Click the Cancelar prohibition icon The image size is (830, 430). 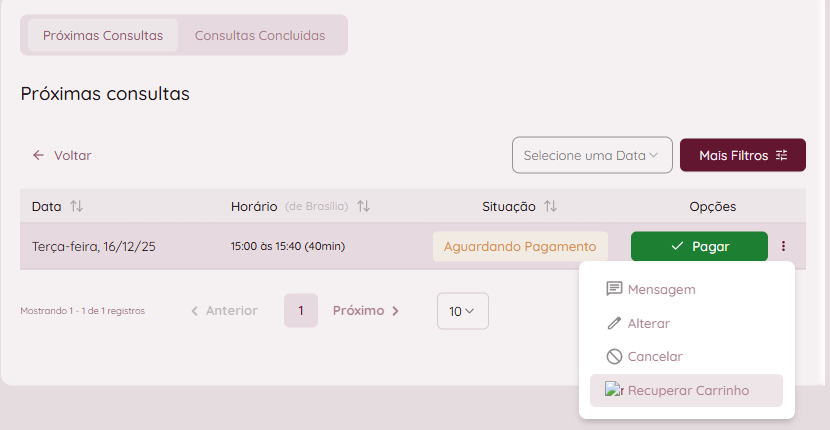(615, 356)
